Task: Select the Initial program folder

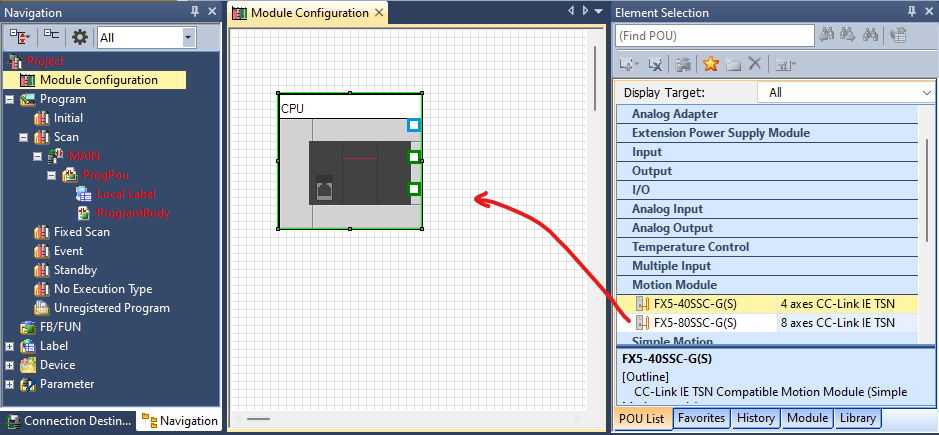Action: point(68,118)
